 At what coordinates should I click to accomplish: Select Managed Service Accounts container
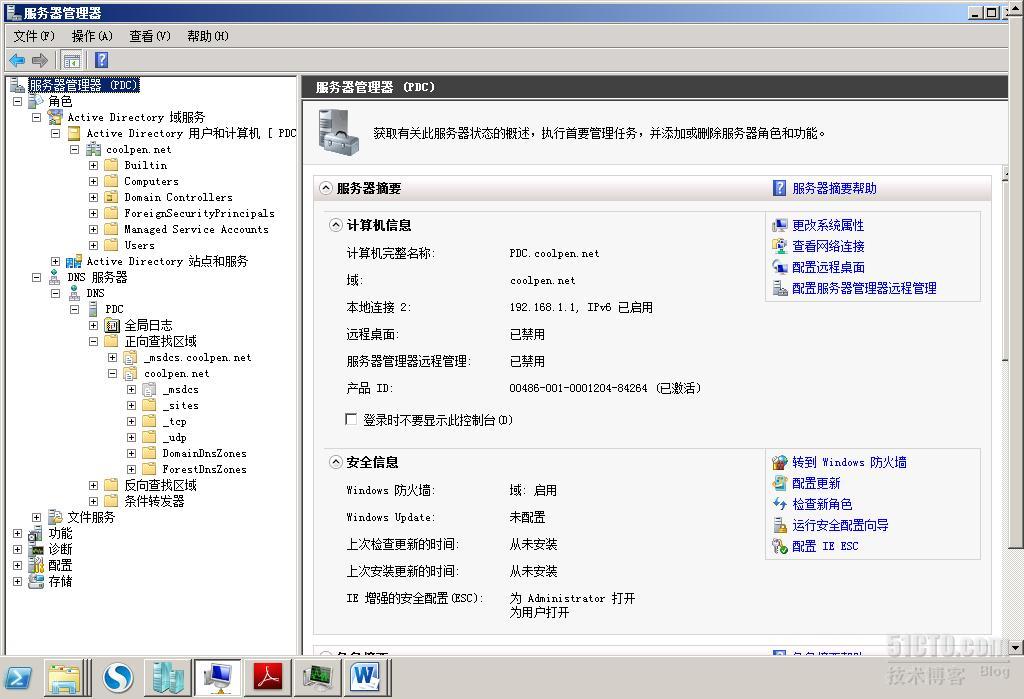click(x=196, y=229)
